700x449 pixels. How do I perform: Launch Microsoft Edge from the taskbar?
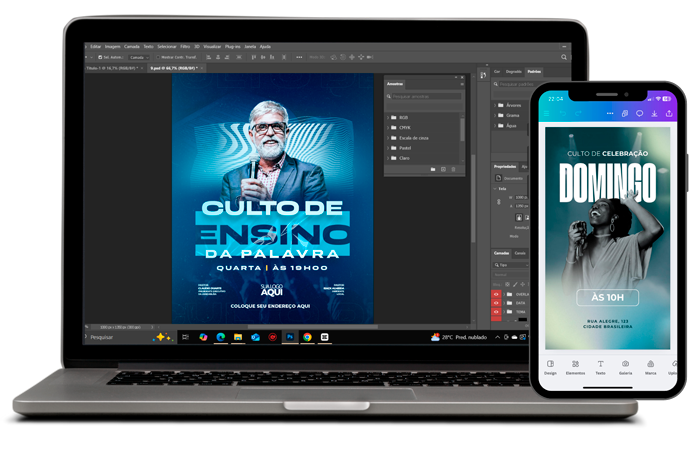click(x=219, y=337)
